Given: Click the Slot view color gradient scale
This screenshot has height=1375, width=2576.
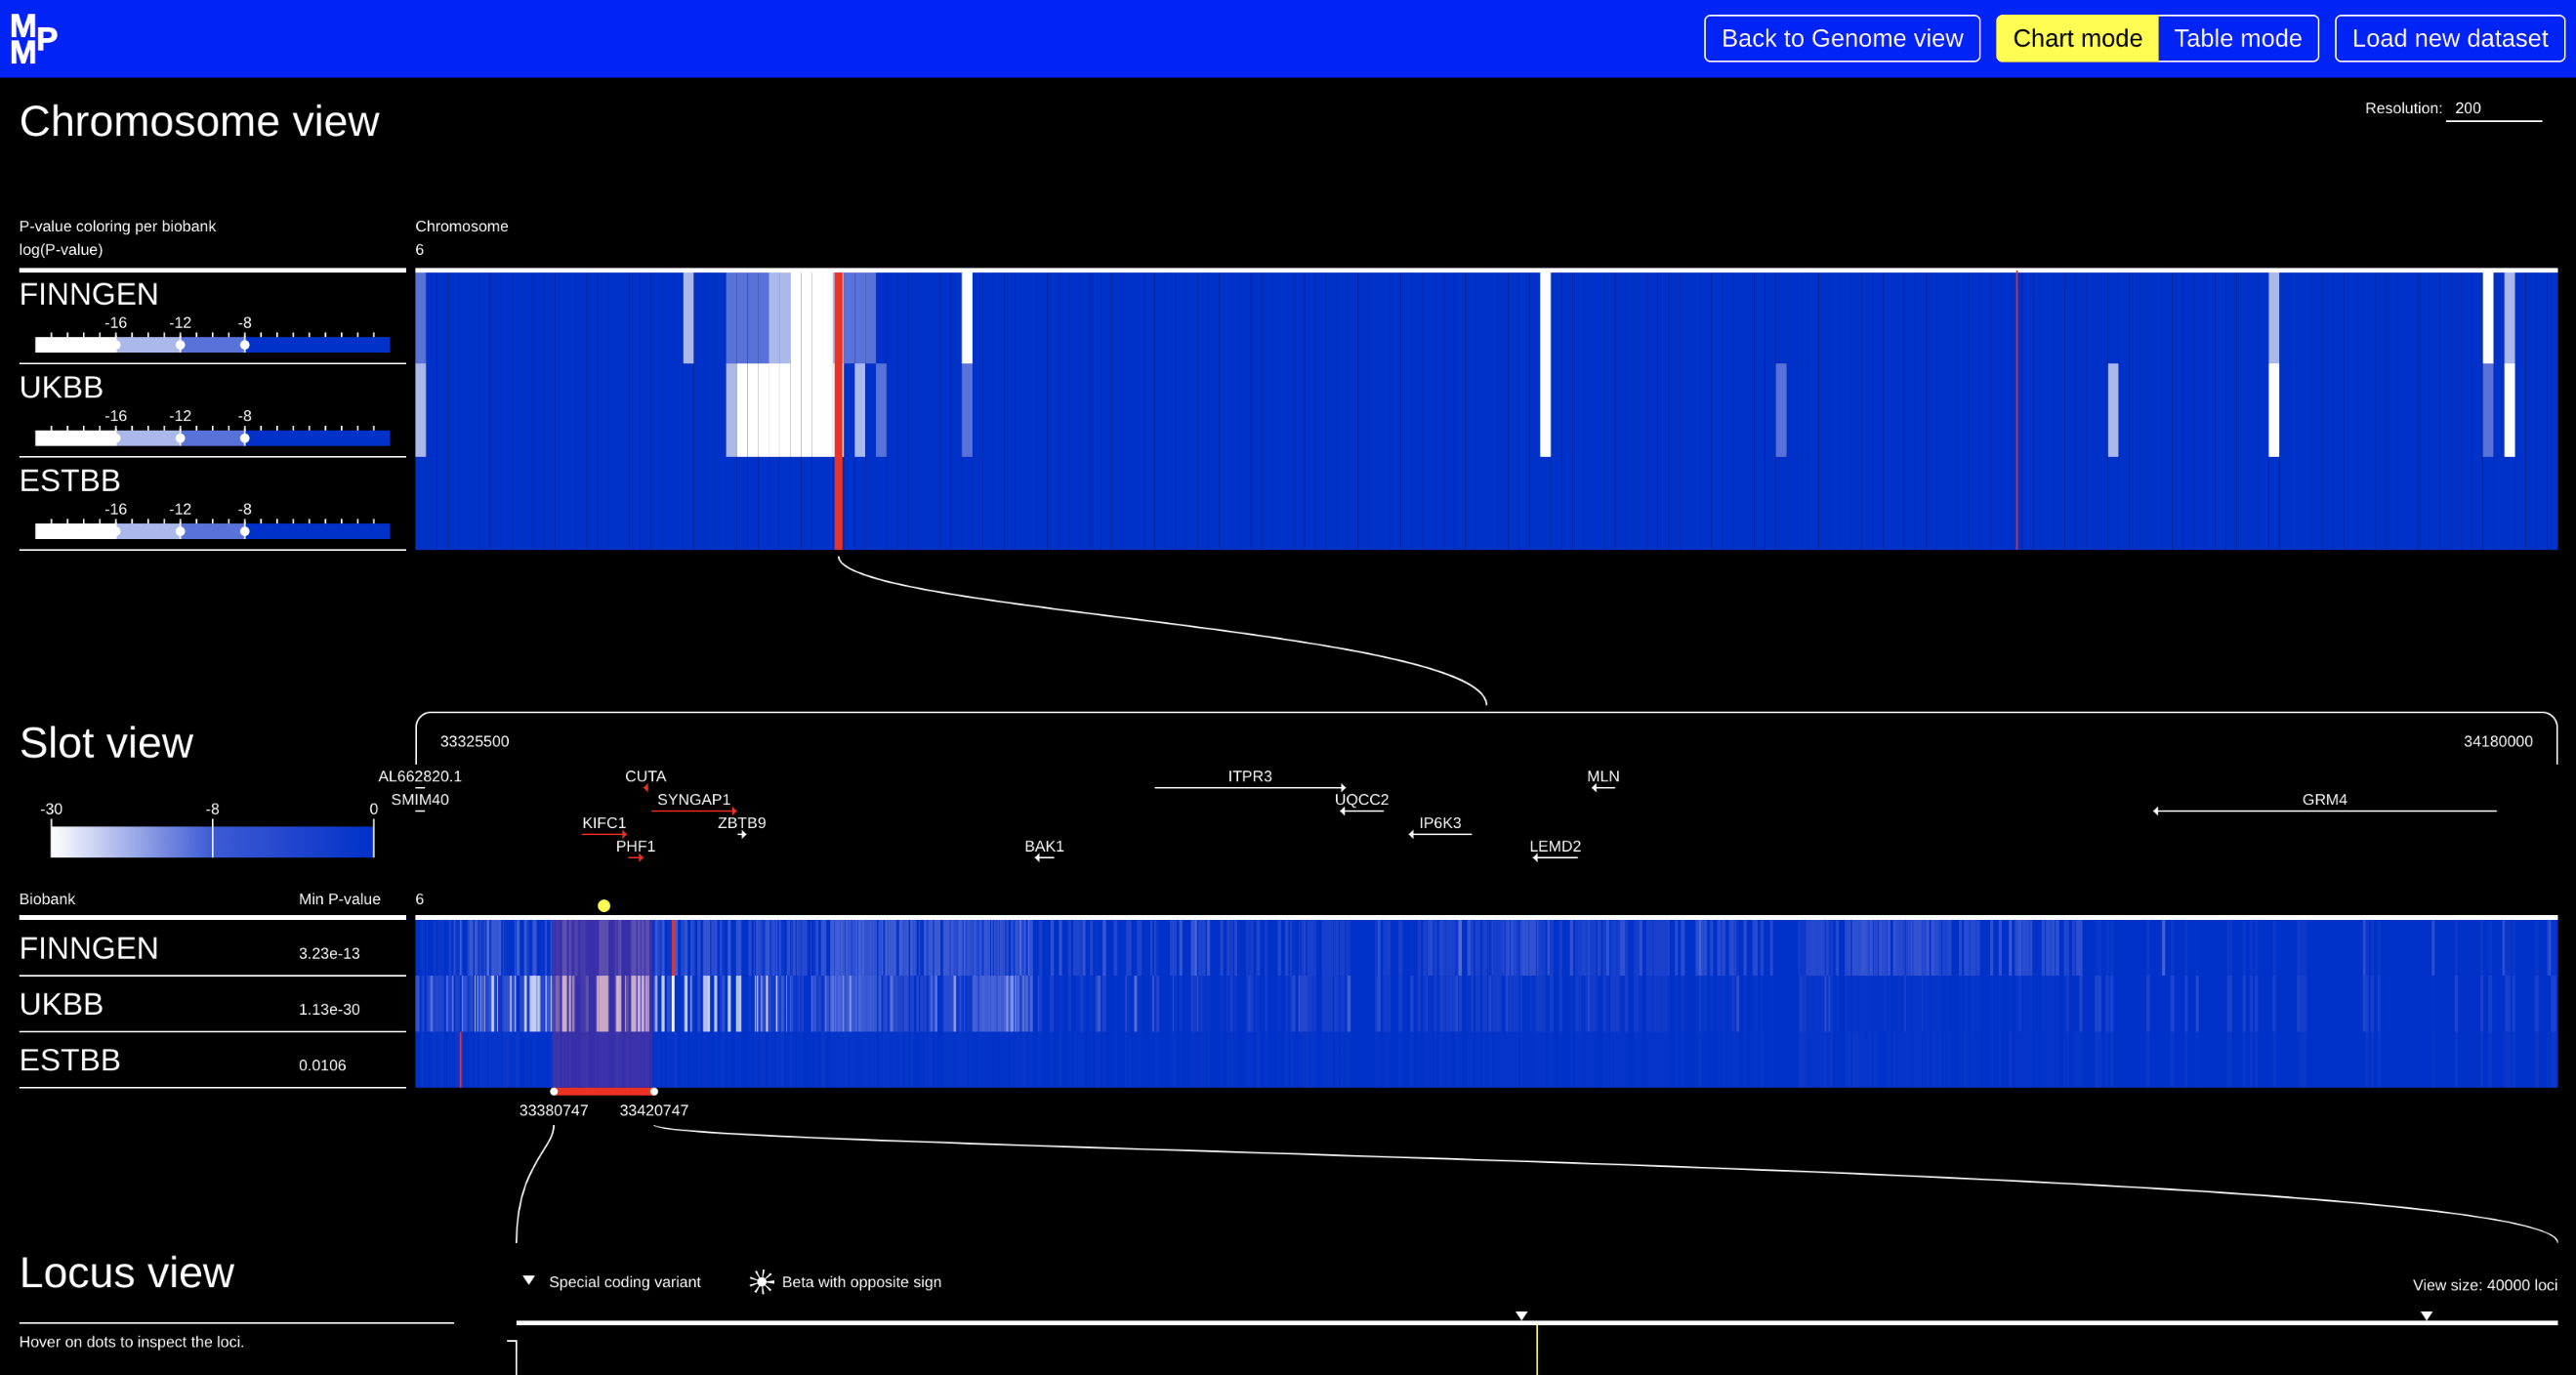Looking at the screenshot, I should coord(212,843).
